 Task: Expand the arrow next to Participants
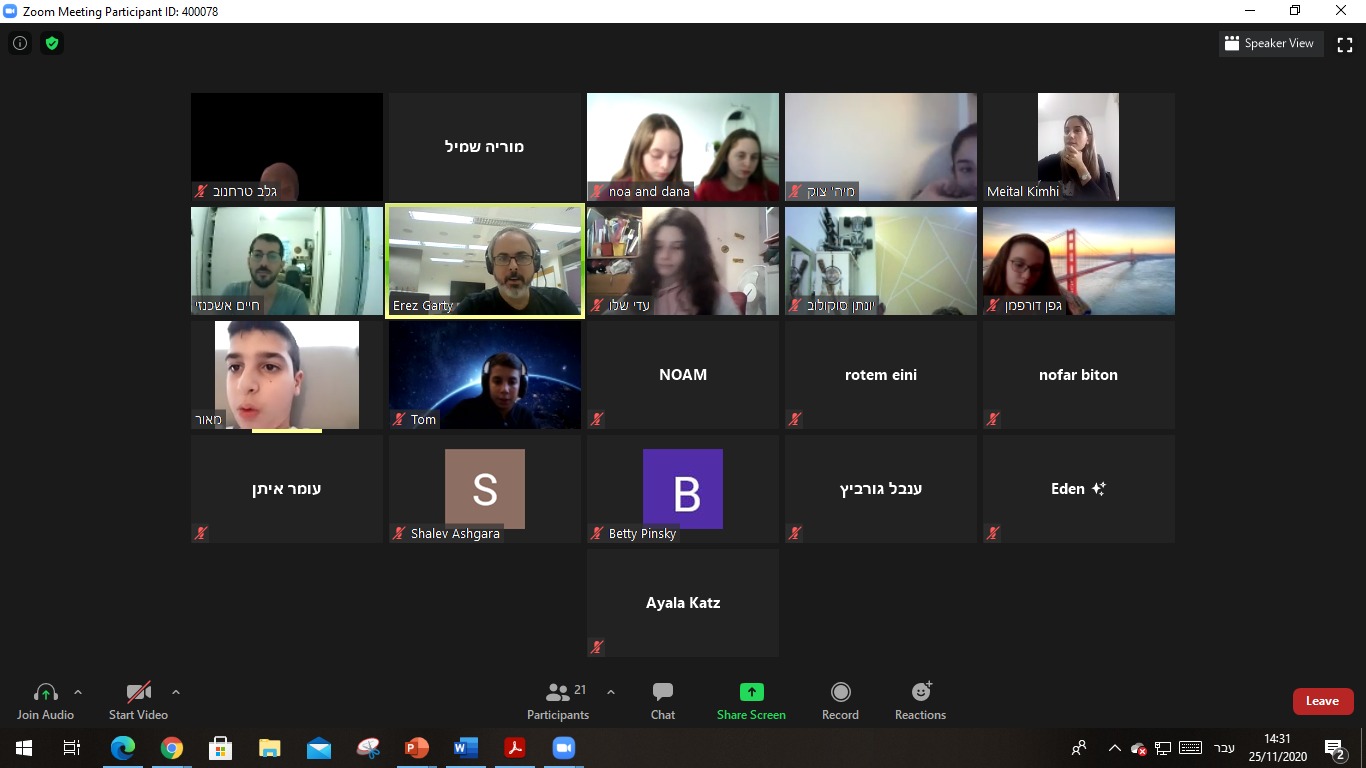[x=611, y=692]
